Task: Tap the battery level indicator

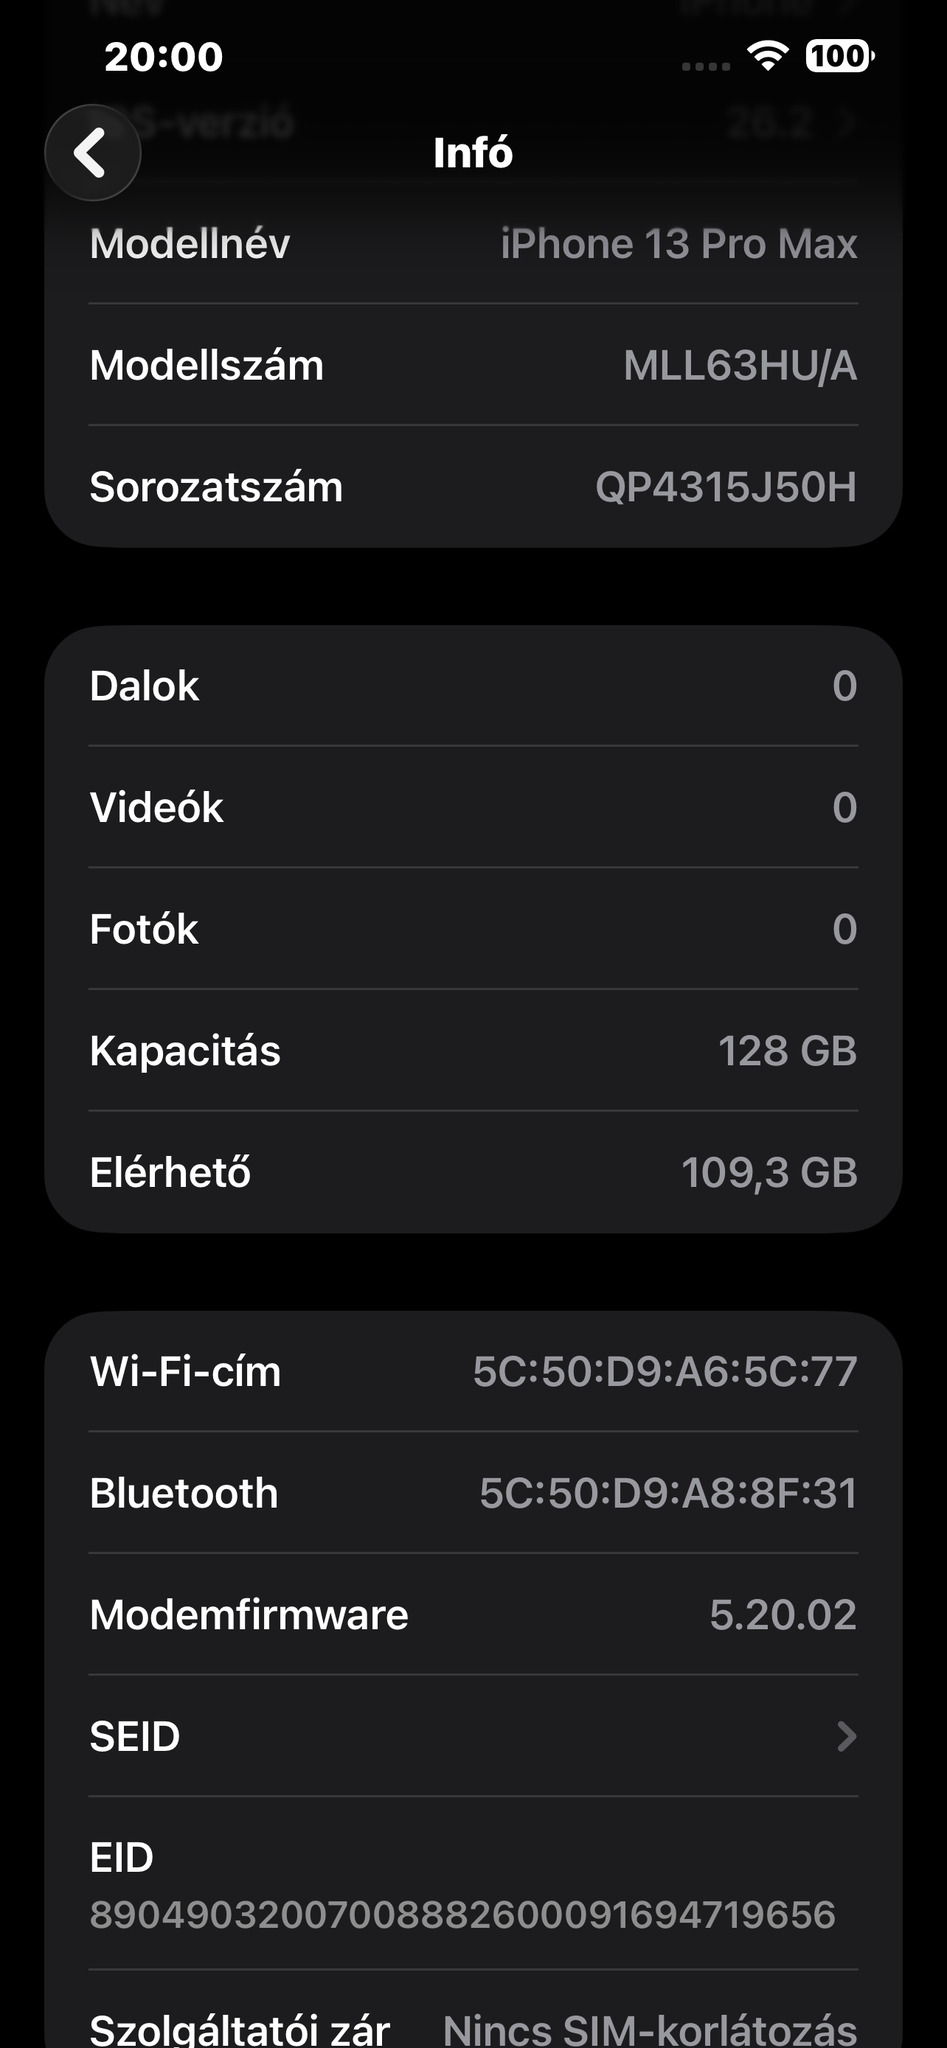Action: click(839, 56)
